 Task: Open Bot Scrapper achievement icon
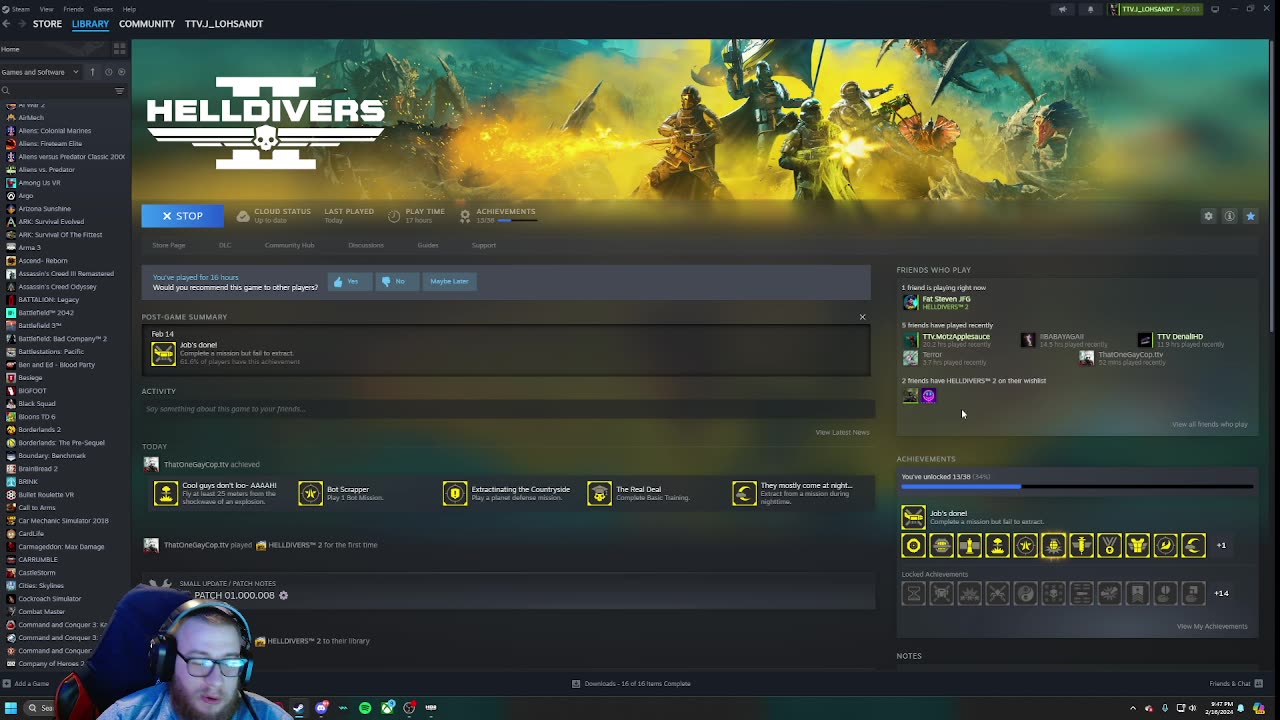(x=310, y=493)
